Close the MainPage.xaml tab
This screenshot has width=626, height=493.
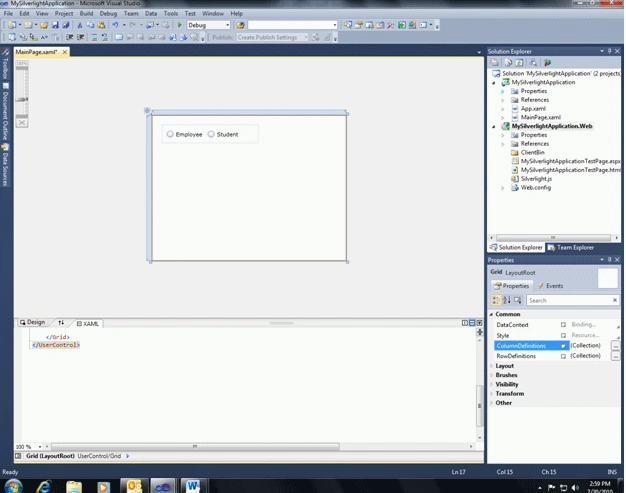point(65,52)
